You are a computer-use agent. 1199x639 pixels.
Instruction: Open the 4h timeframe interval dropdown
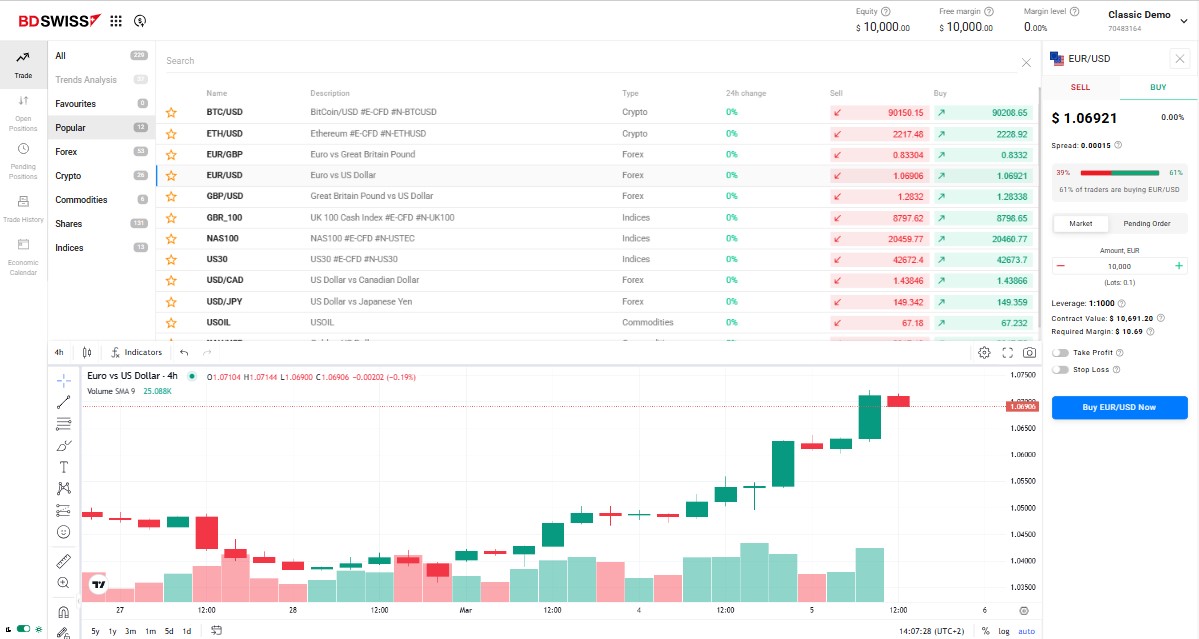pyautogui.click(x=59, y=352)
